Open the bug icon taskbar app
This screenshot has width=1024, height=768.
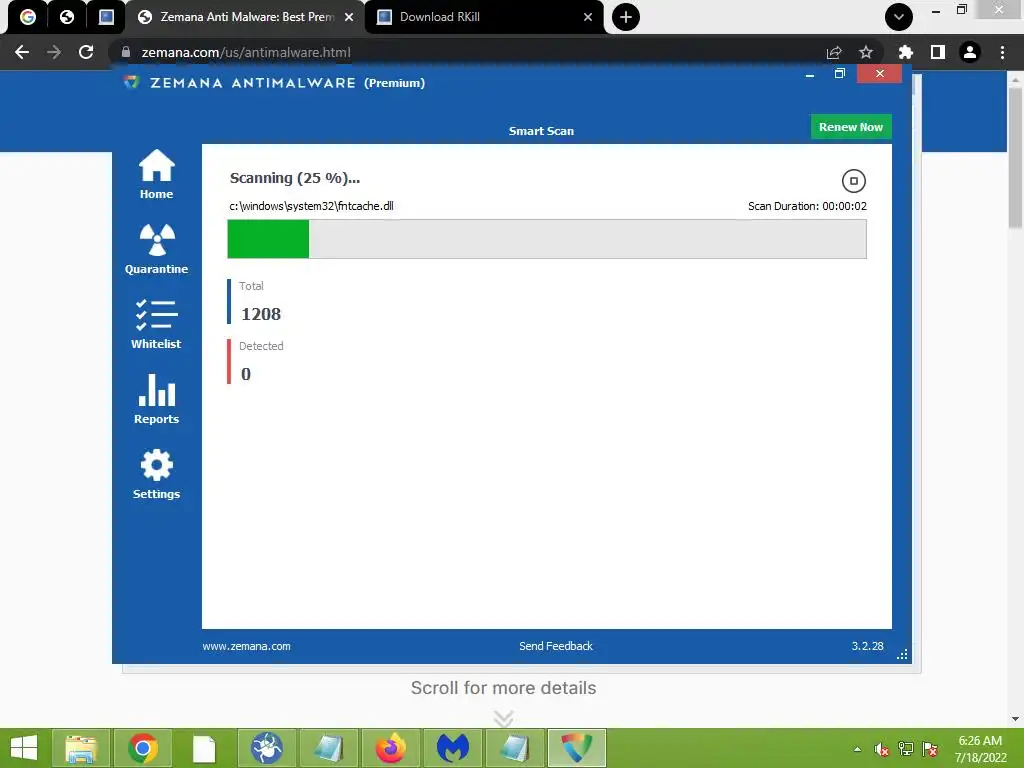coord(266,748)
